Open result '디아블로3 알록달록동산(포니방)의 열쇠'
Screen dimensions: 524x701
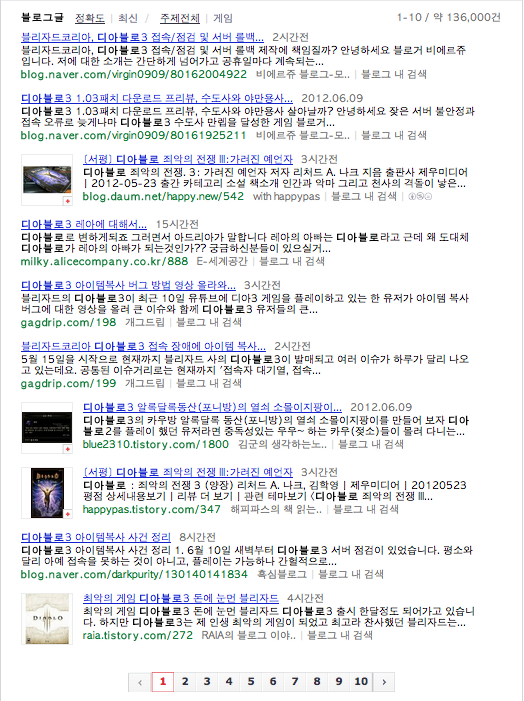[212, 407]
